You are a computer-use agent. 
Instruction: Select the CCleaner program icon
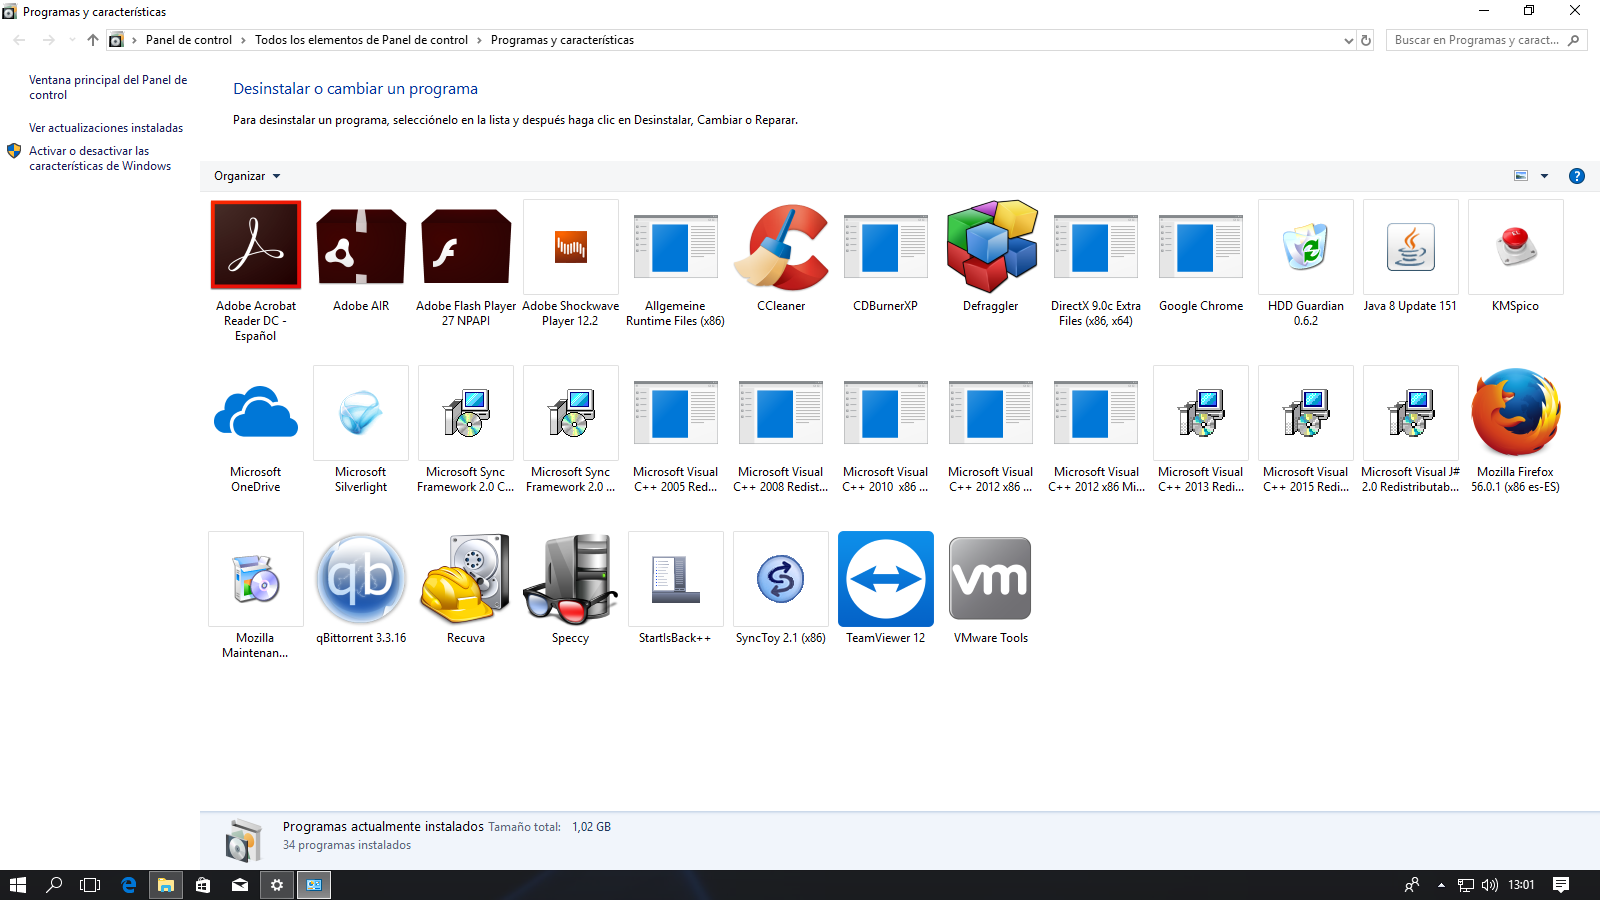781,247
